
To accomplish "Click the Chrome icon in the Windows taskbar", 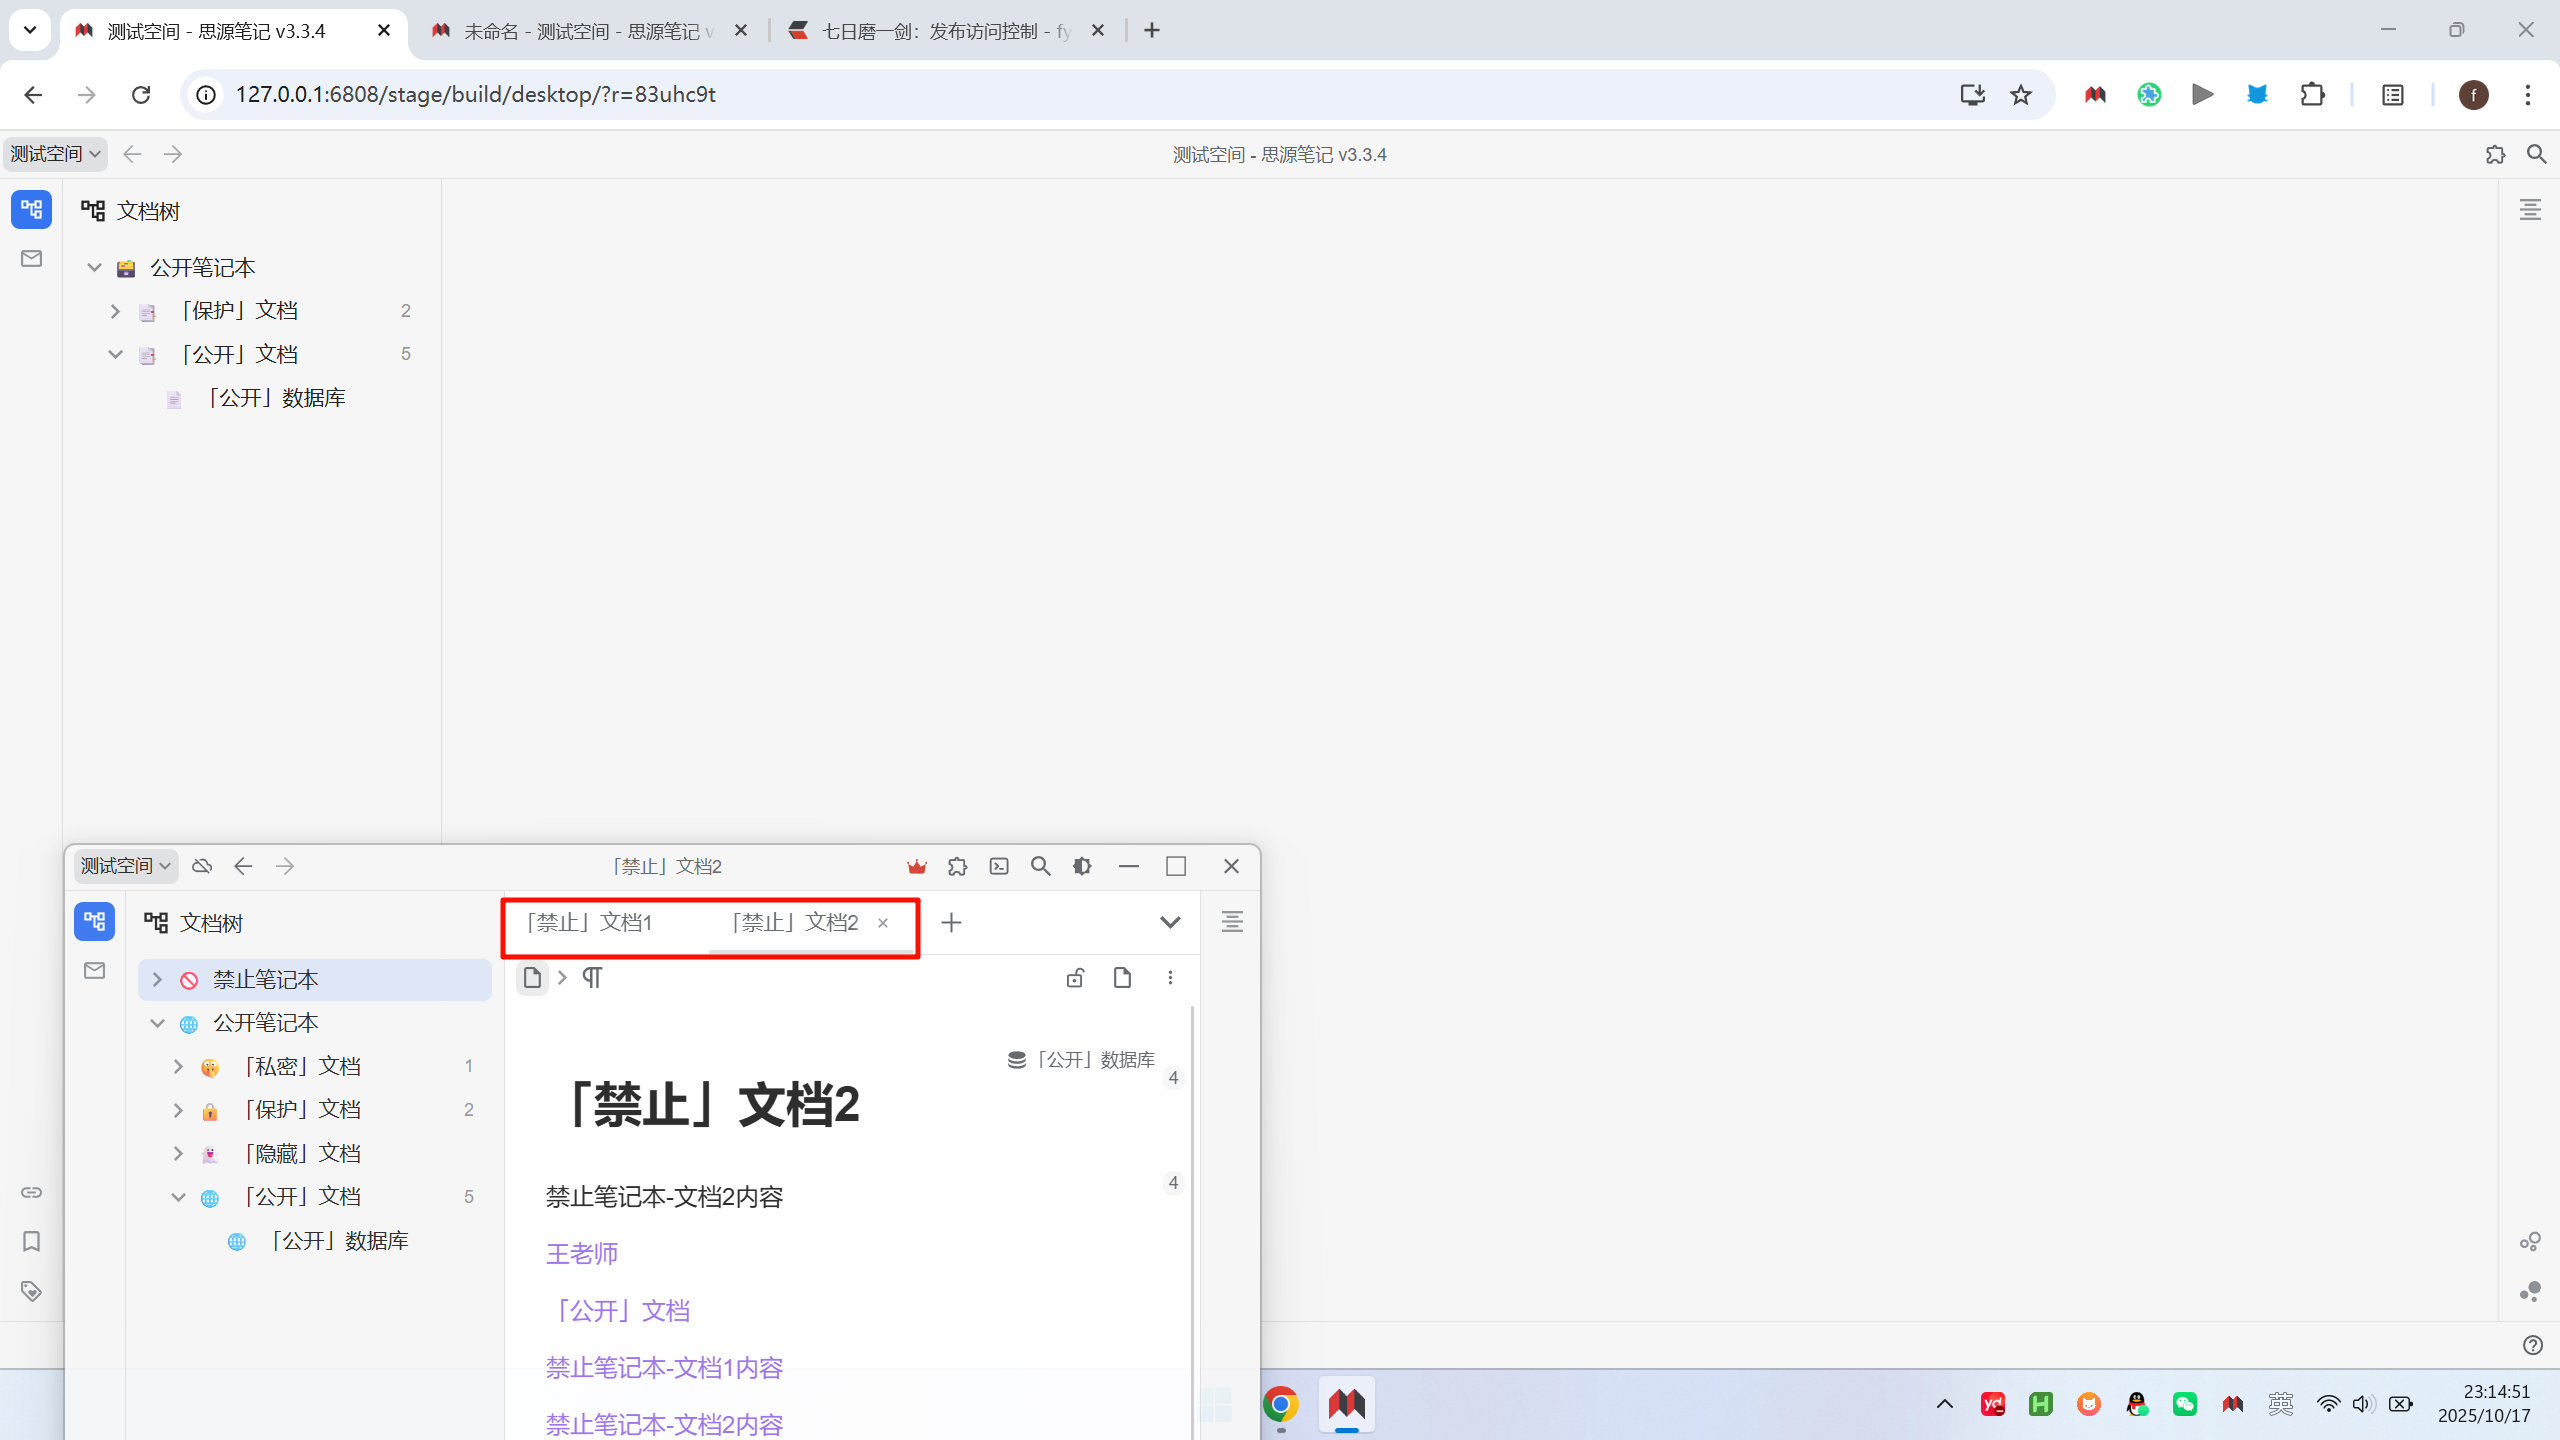I will click(x=1280, y=1404).
